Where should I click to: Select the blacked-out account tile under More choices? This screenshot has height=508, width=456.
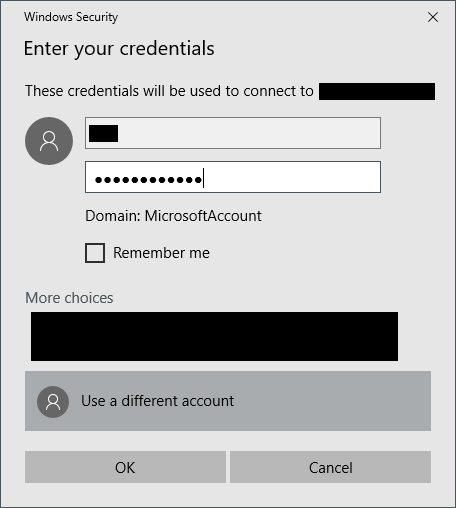(214, 336)
